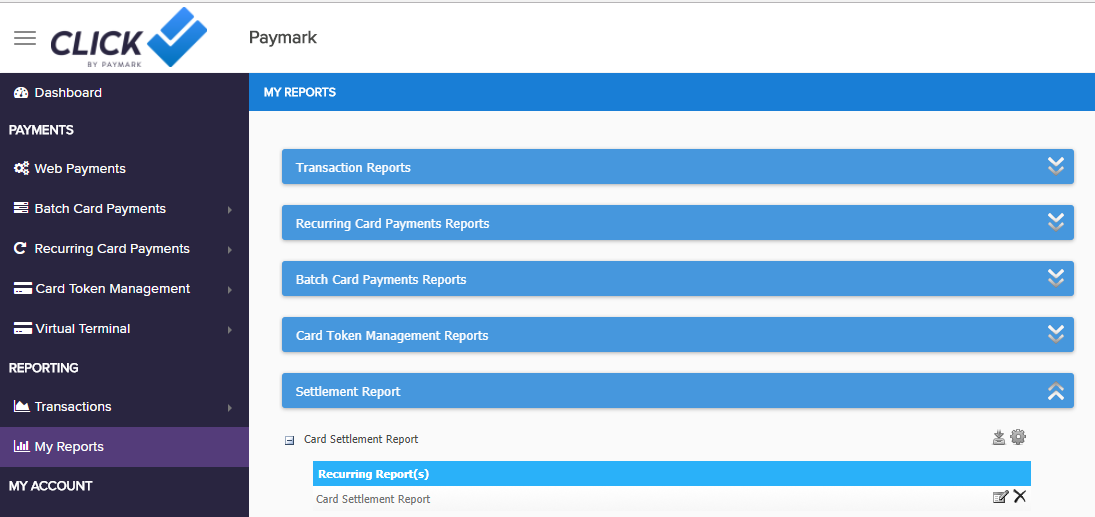Click the PAYMENTS section heading

(x=41, y=130)
